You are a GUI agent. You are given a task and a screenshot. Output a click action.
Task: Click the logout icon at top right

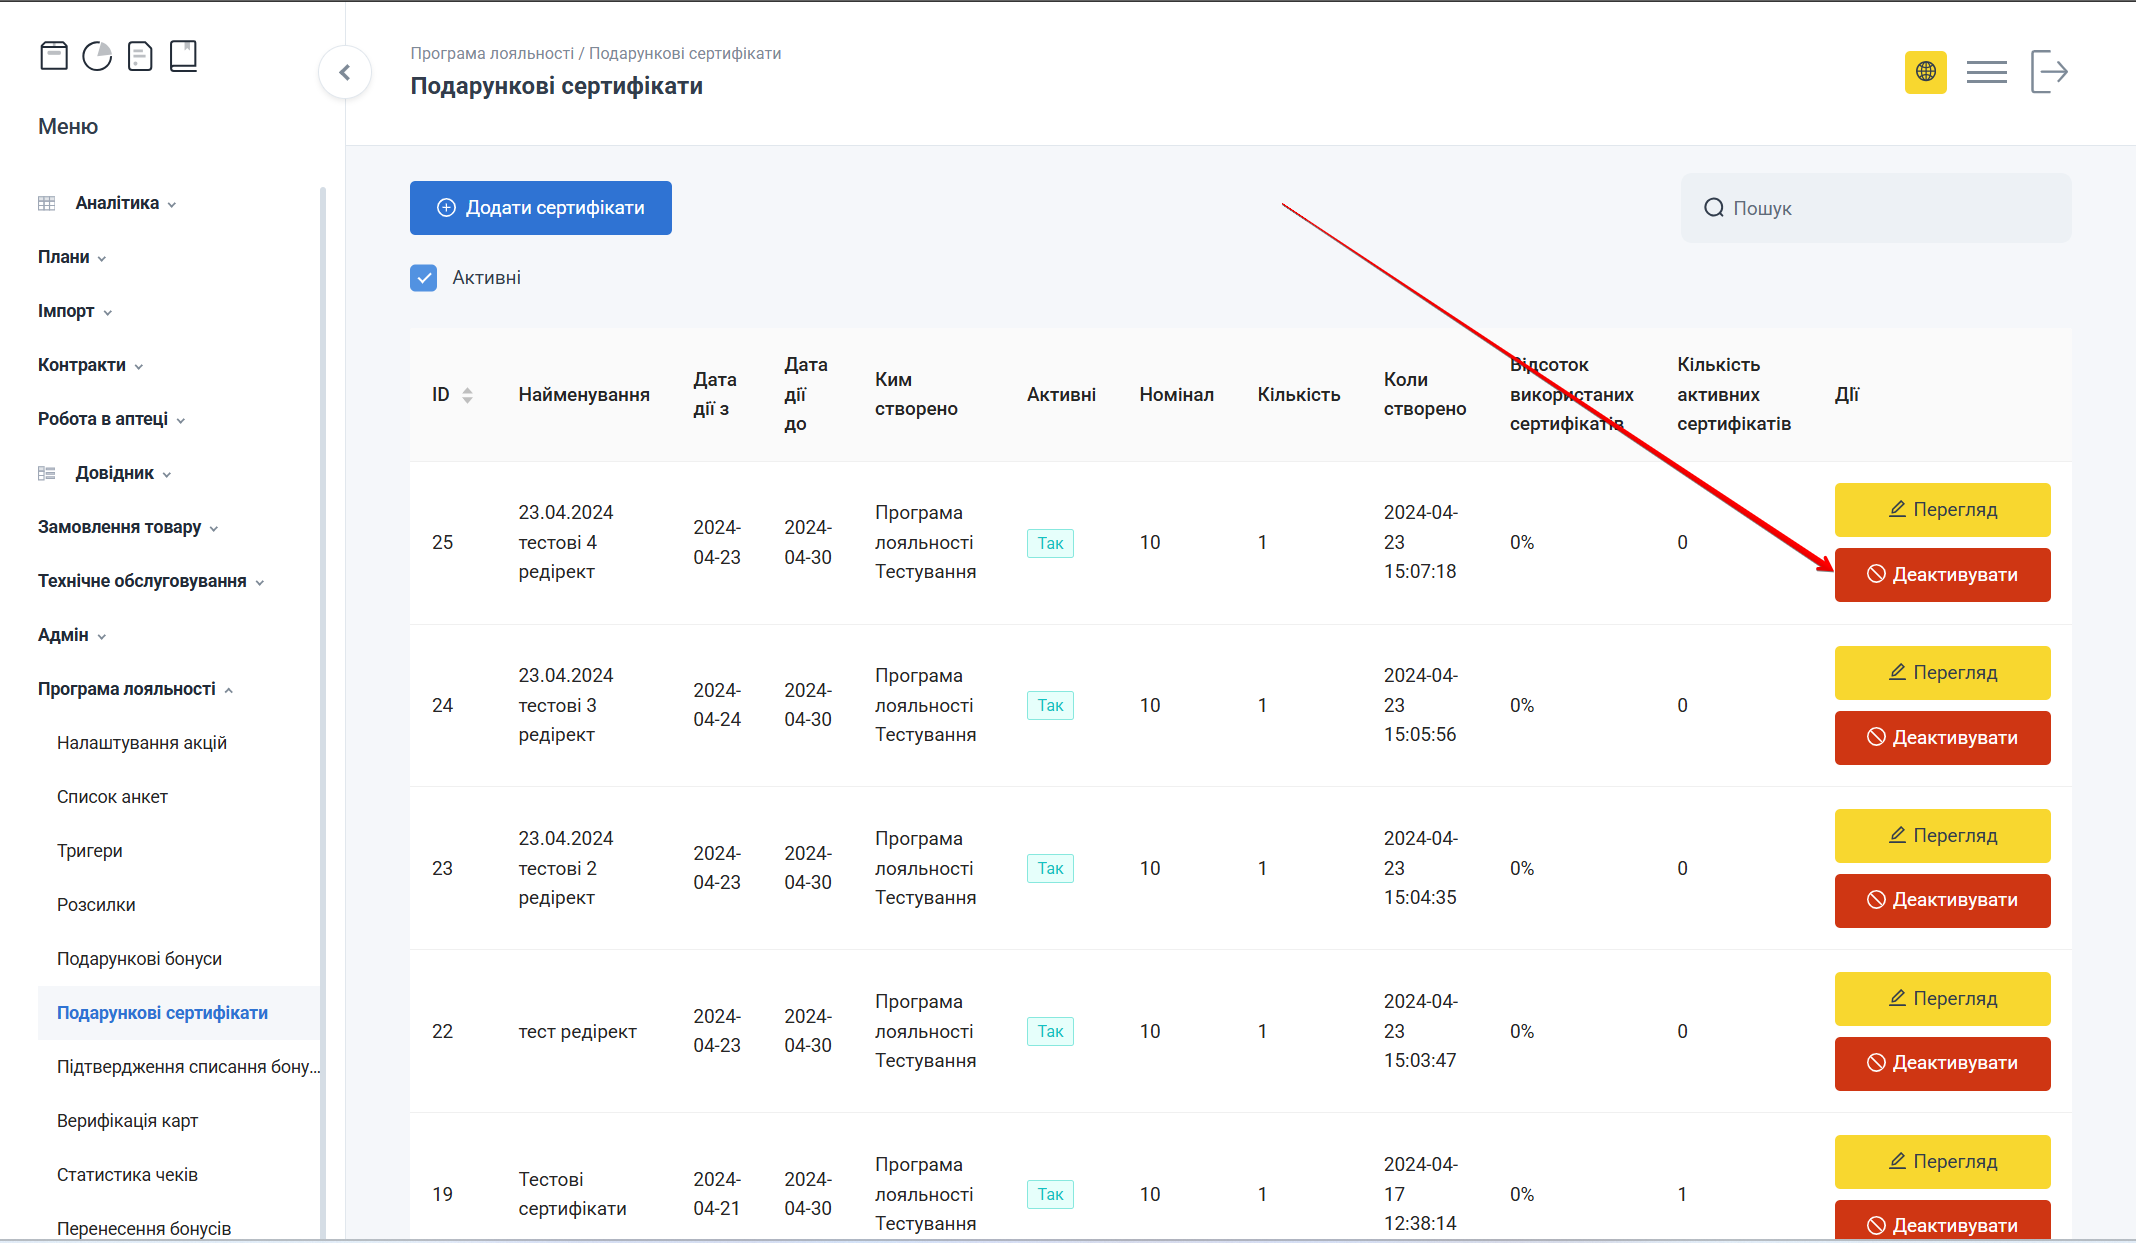click(x=2049, y=72)
